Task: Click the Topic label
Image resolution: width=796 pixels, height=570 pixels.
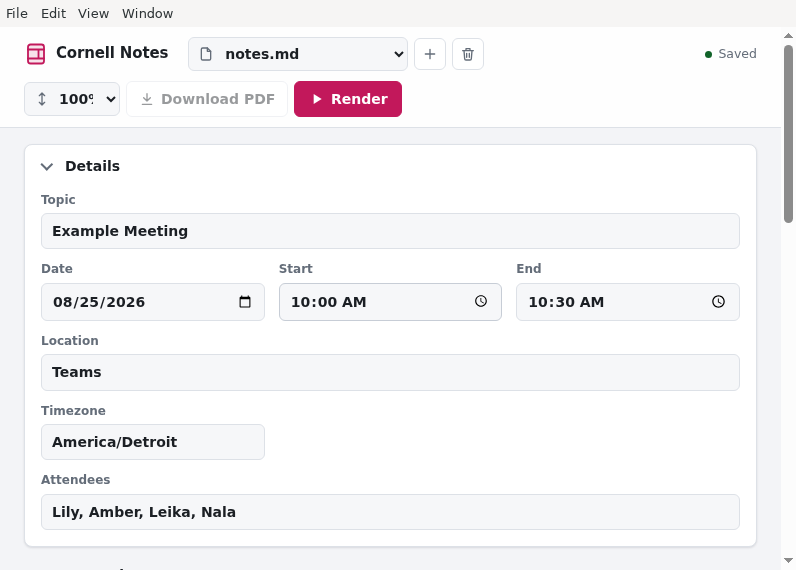Action: [x=58, y=199]
